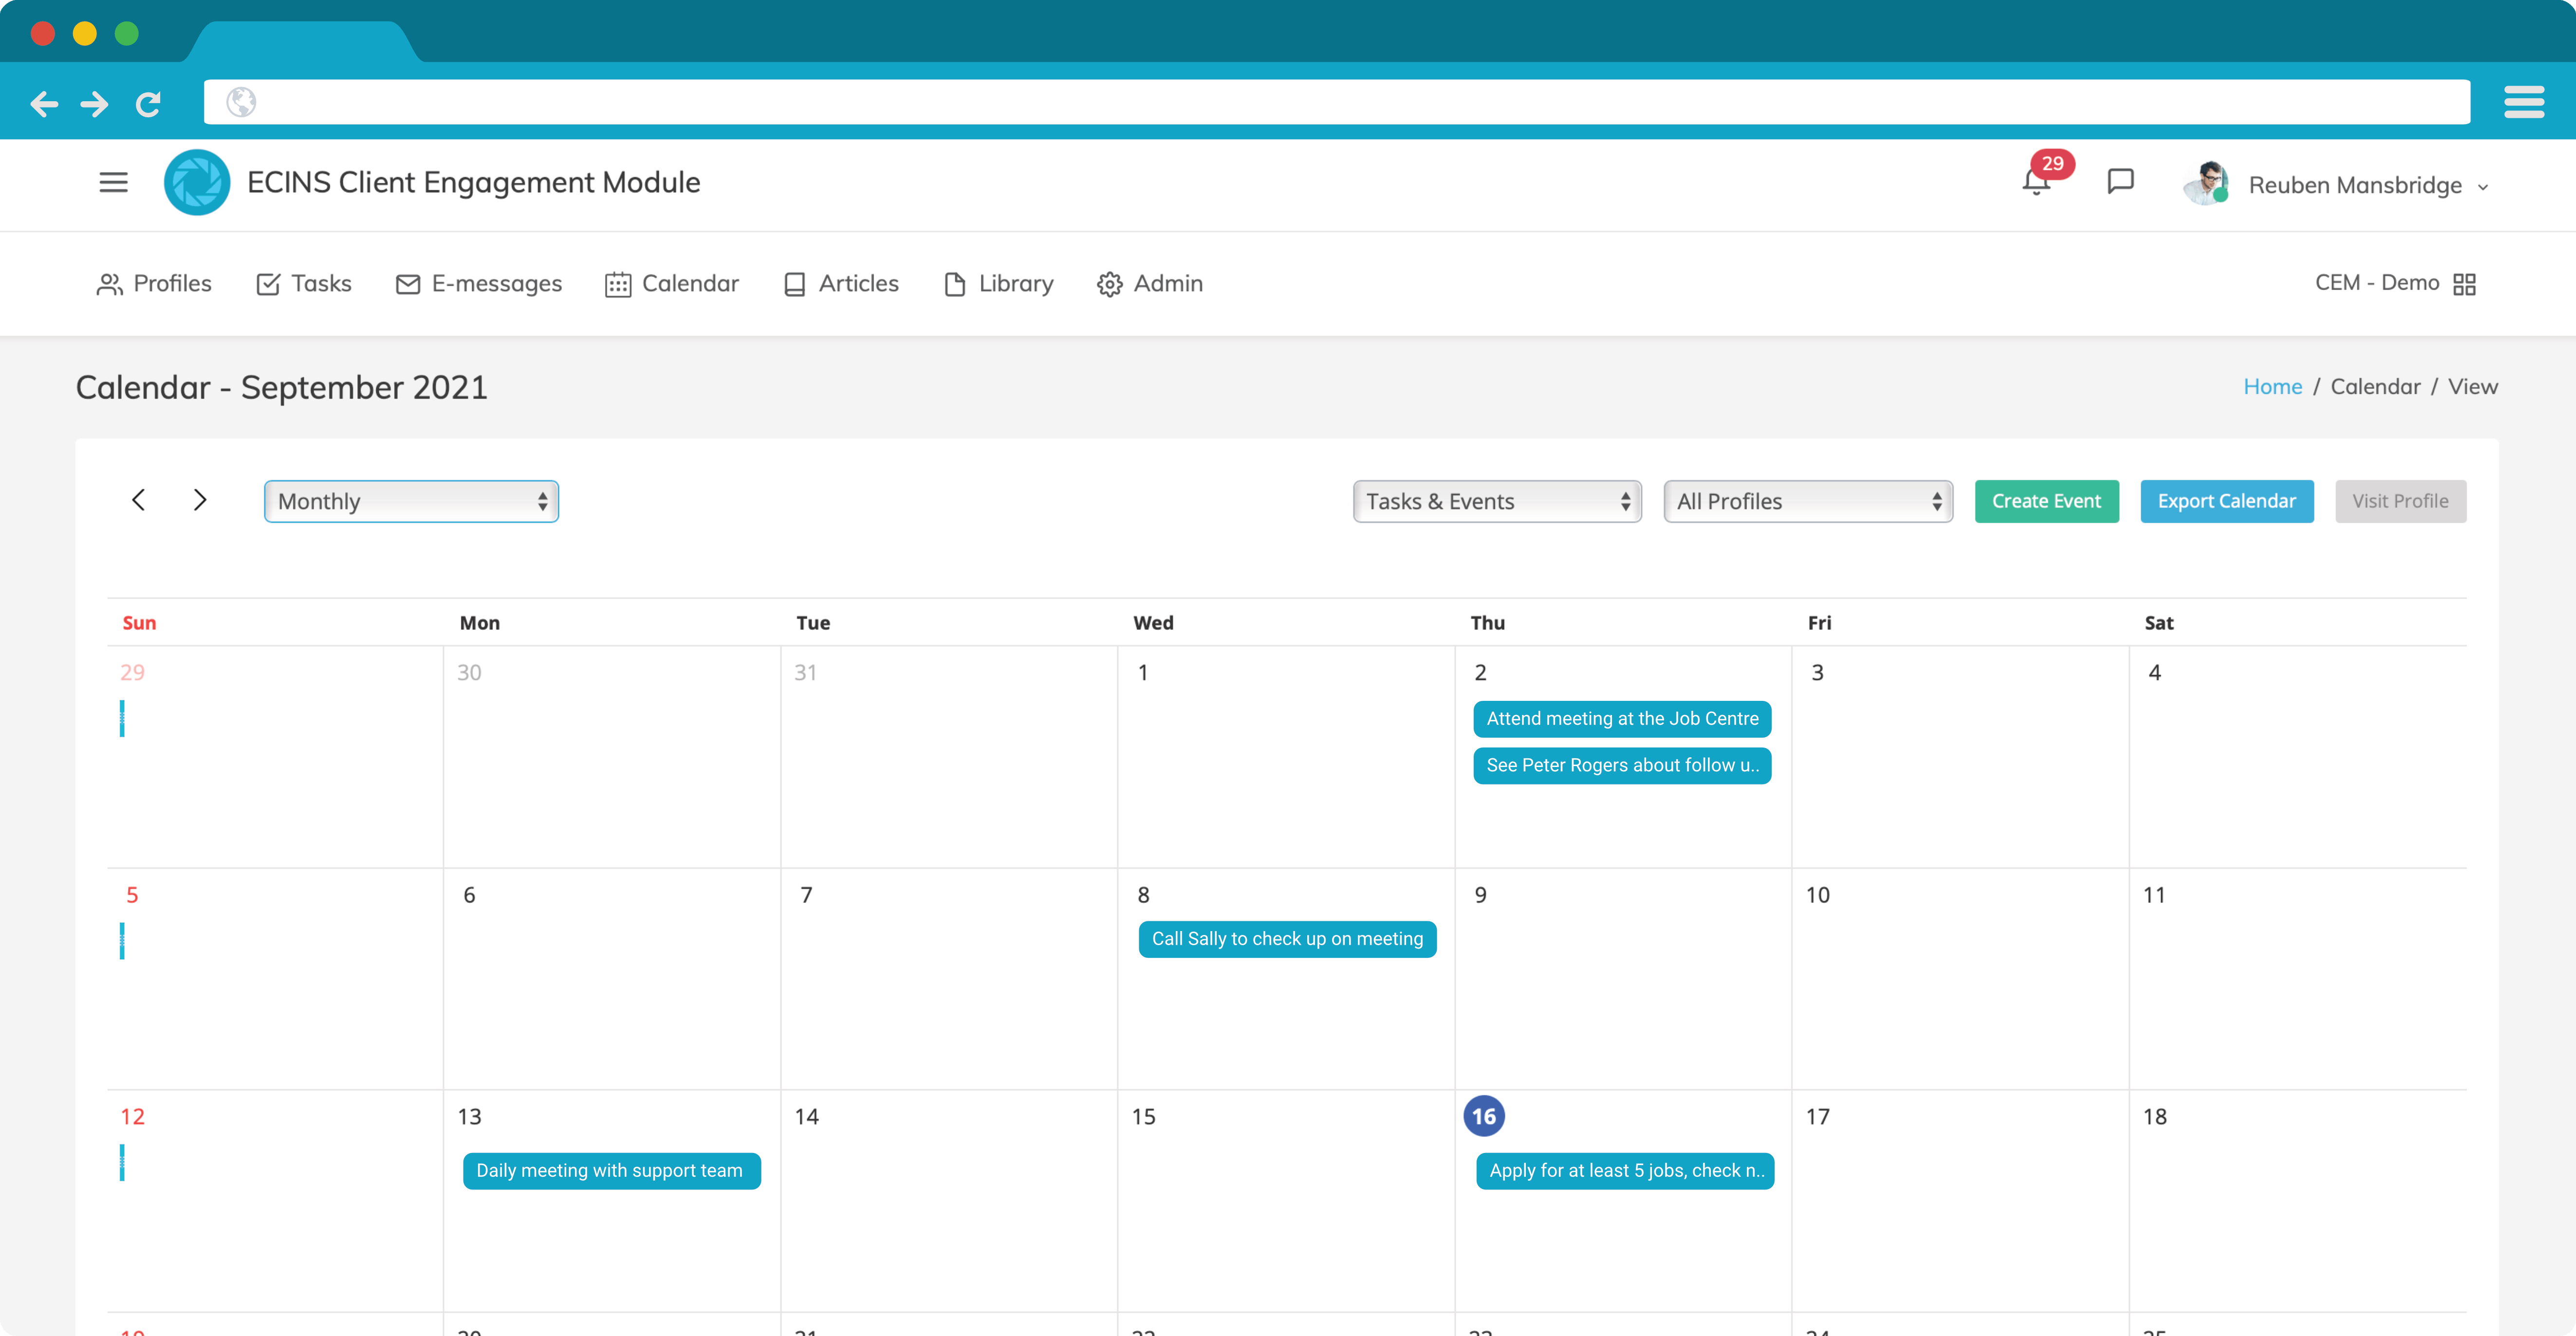Click the Calendar icon in navigation

click(617, 283)
